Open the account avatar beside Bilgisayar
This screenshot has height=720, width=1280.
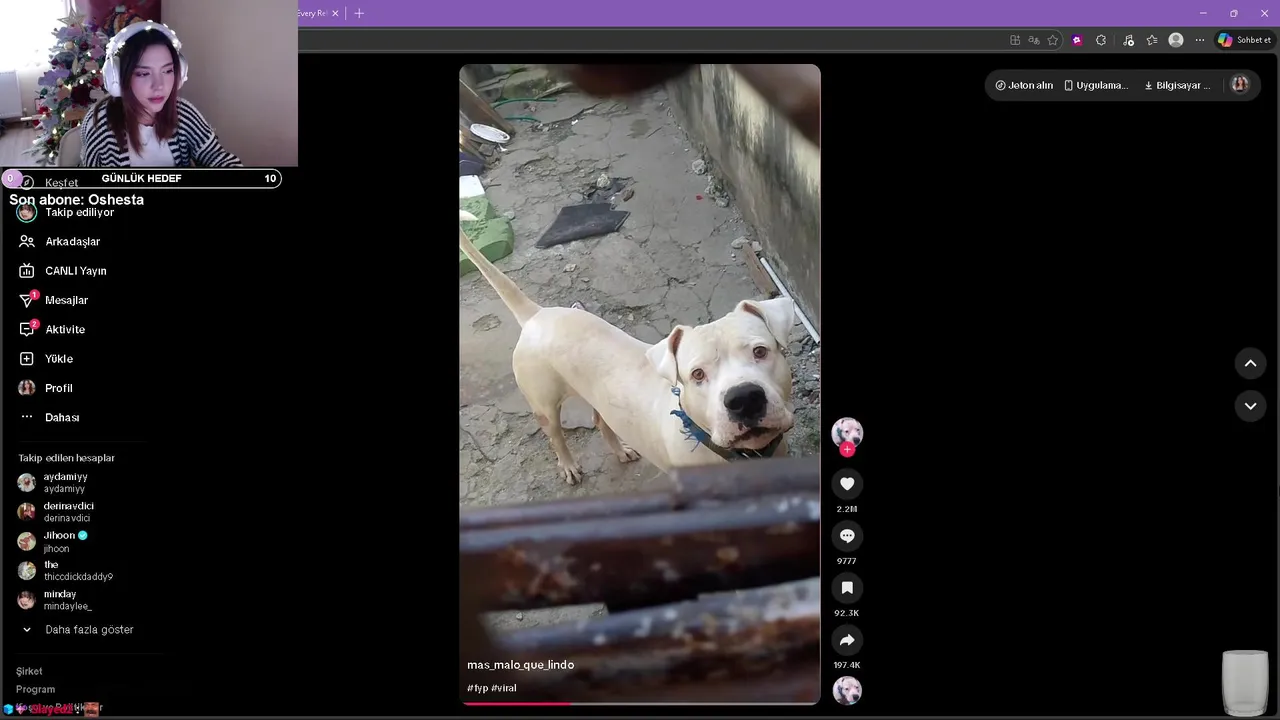1240,85
